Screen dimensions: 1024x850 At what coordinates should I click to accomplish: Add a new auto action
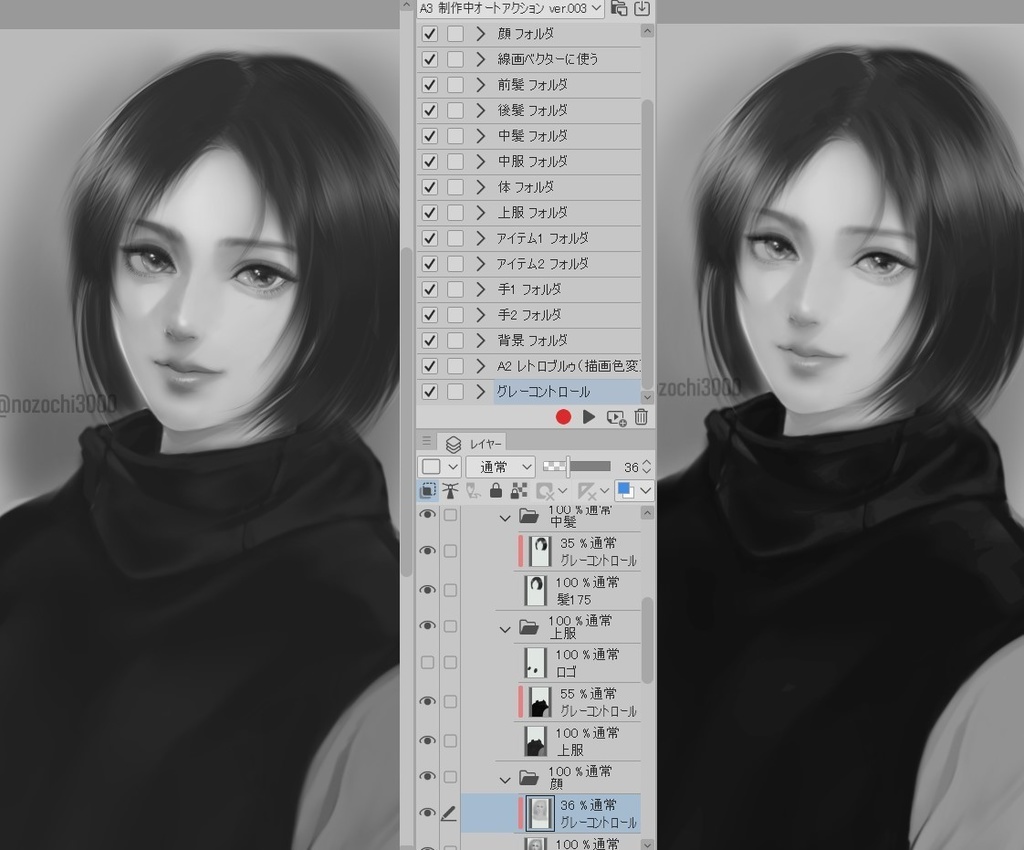tap(616, 417)
